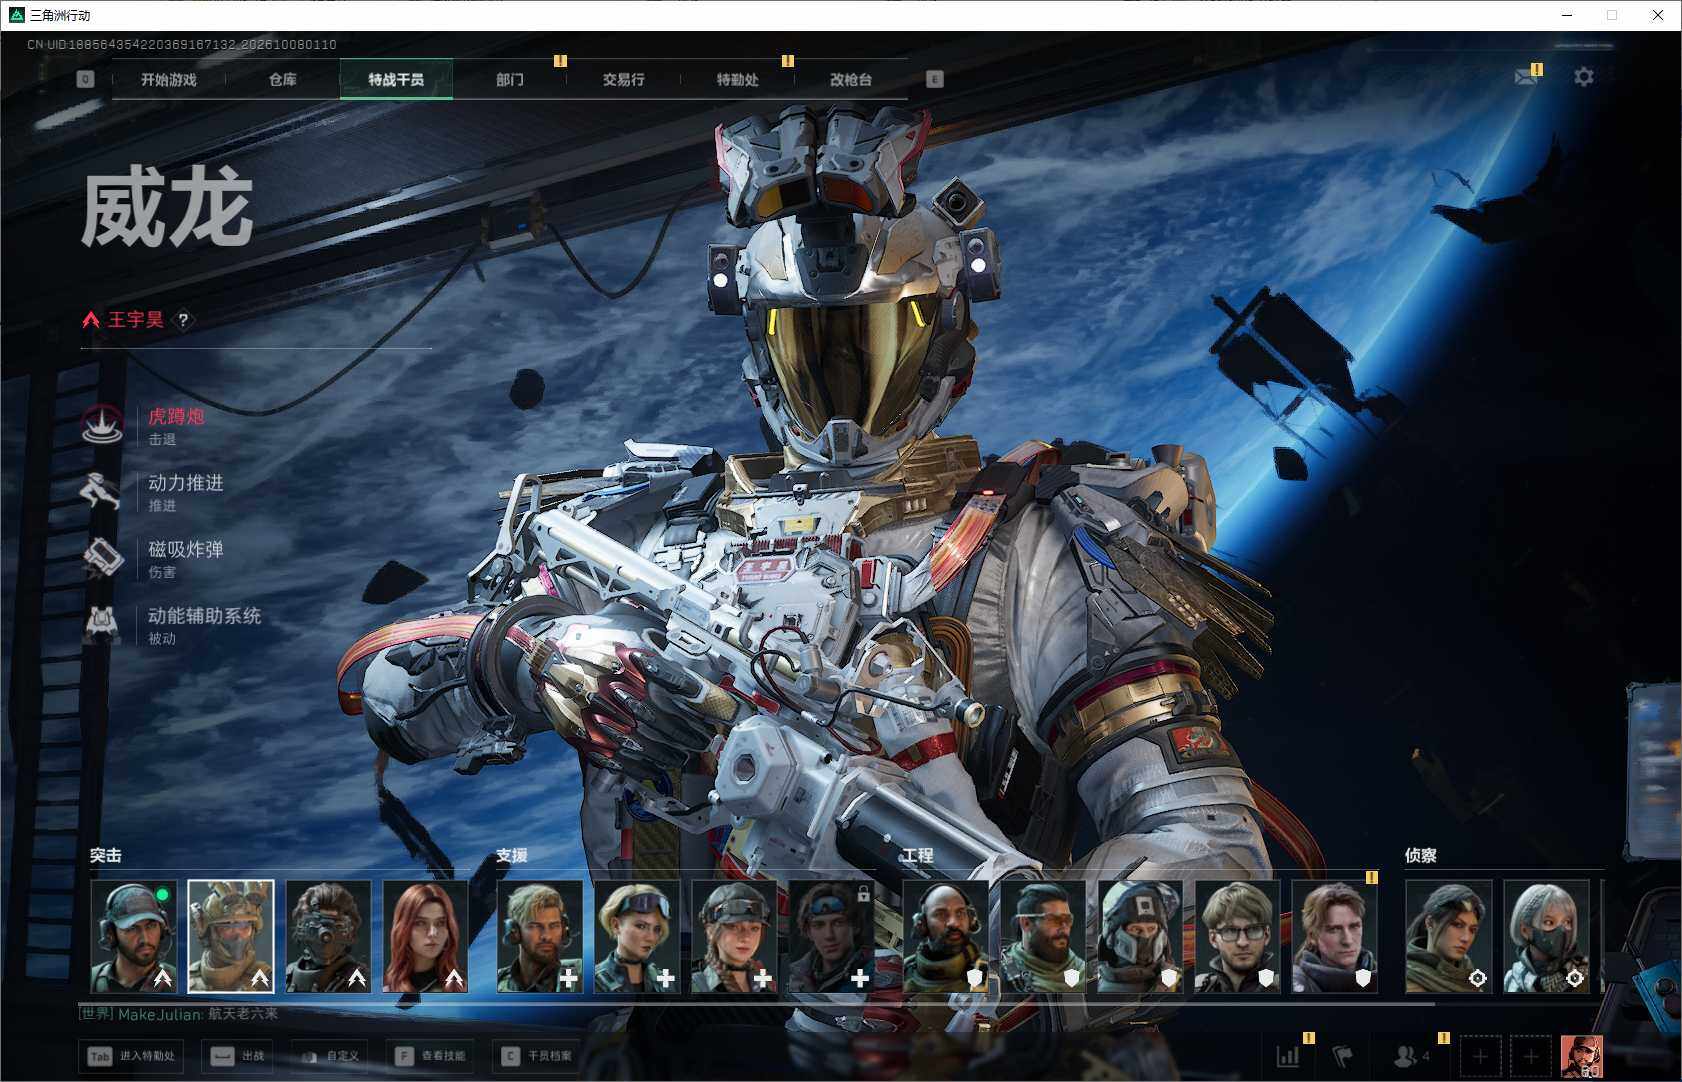Viewport: 1682px width, 1082px height.
Task: Click the 进入特勤处 button
Action: [x=131, y=1056]
